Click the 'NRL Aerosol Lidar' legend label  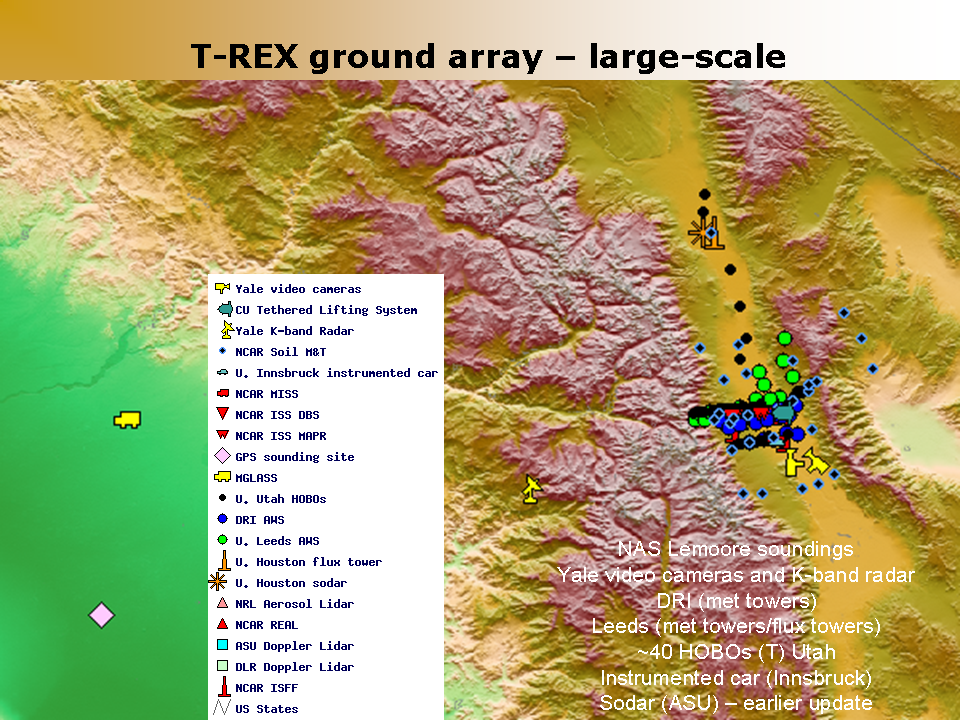click(x=294, y=604)
